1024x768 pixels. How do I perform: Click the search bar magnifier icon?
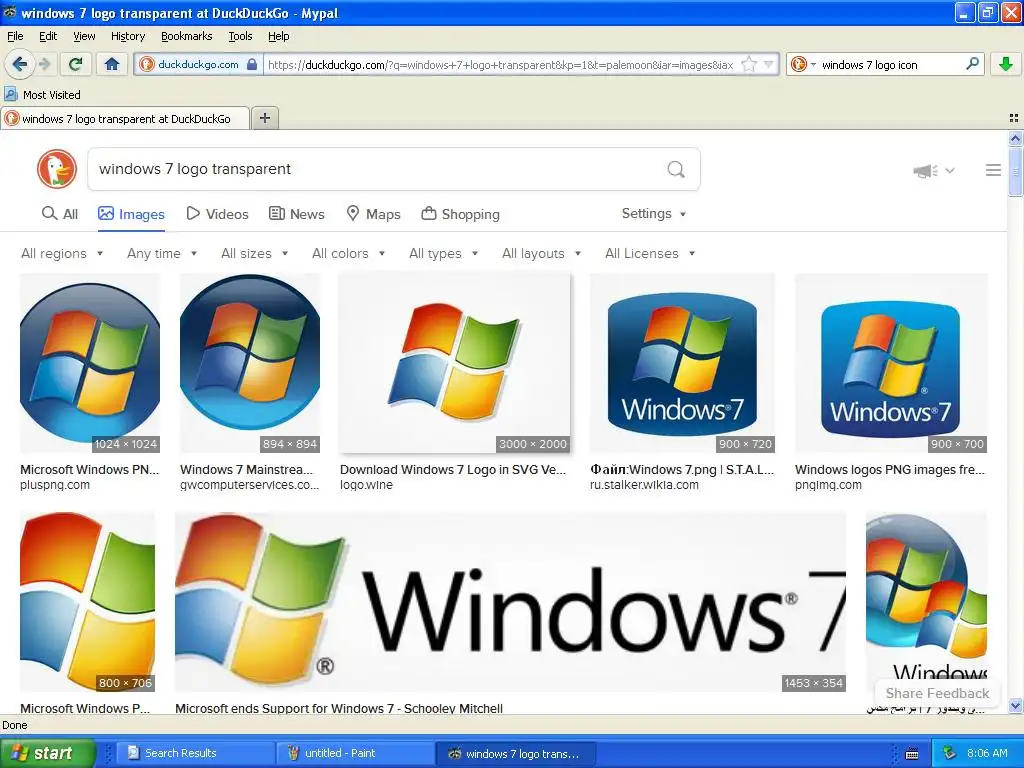(972, 64)
